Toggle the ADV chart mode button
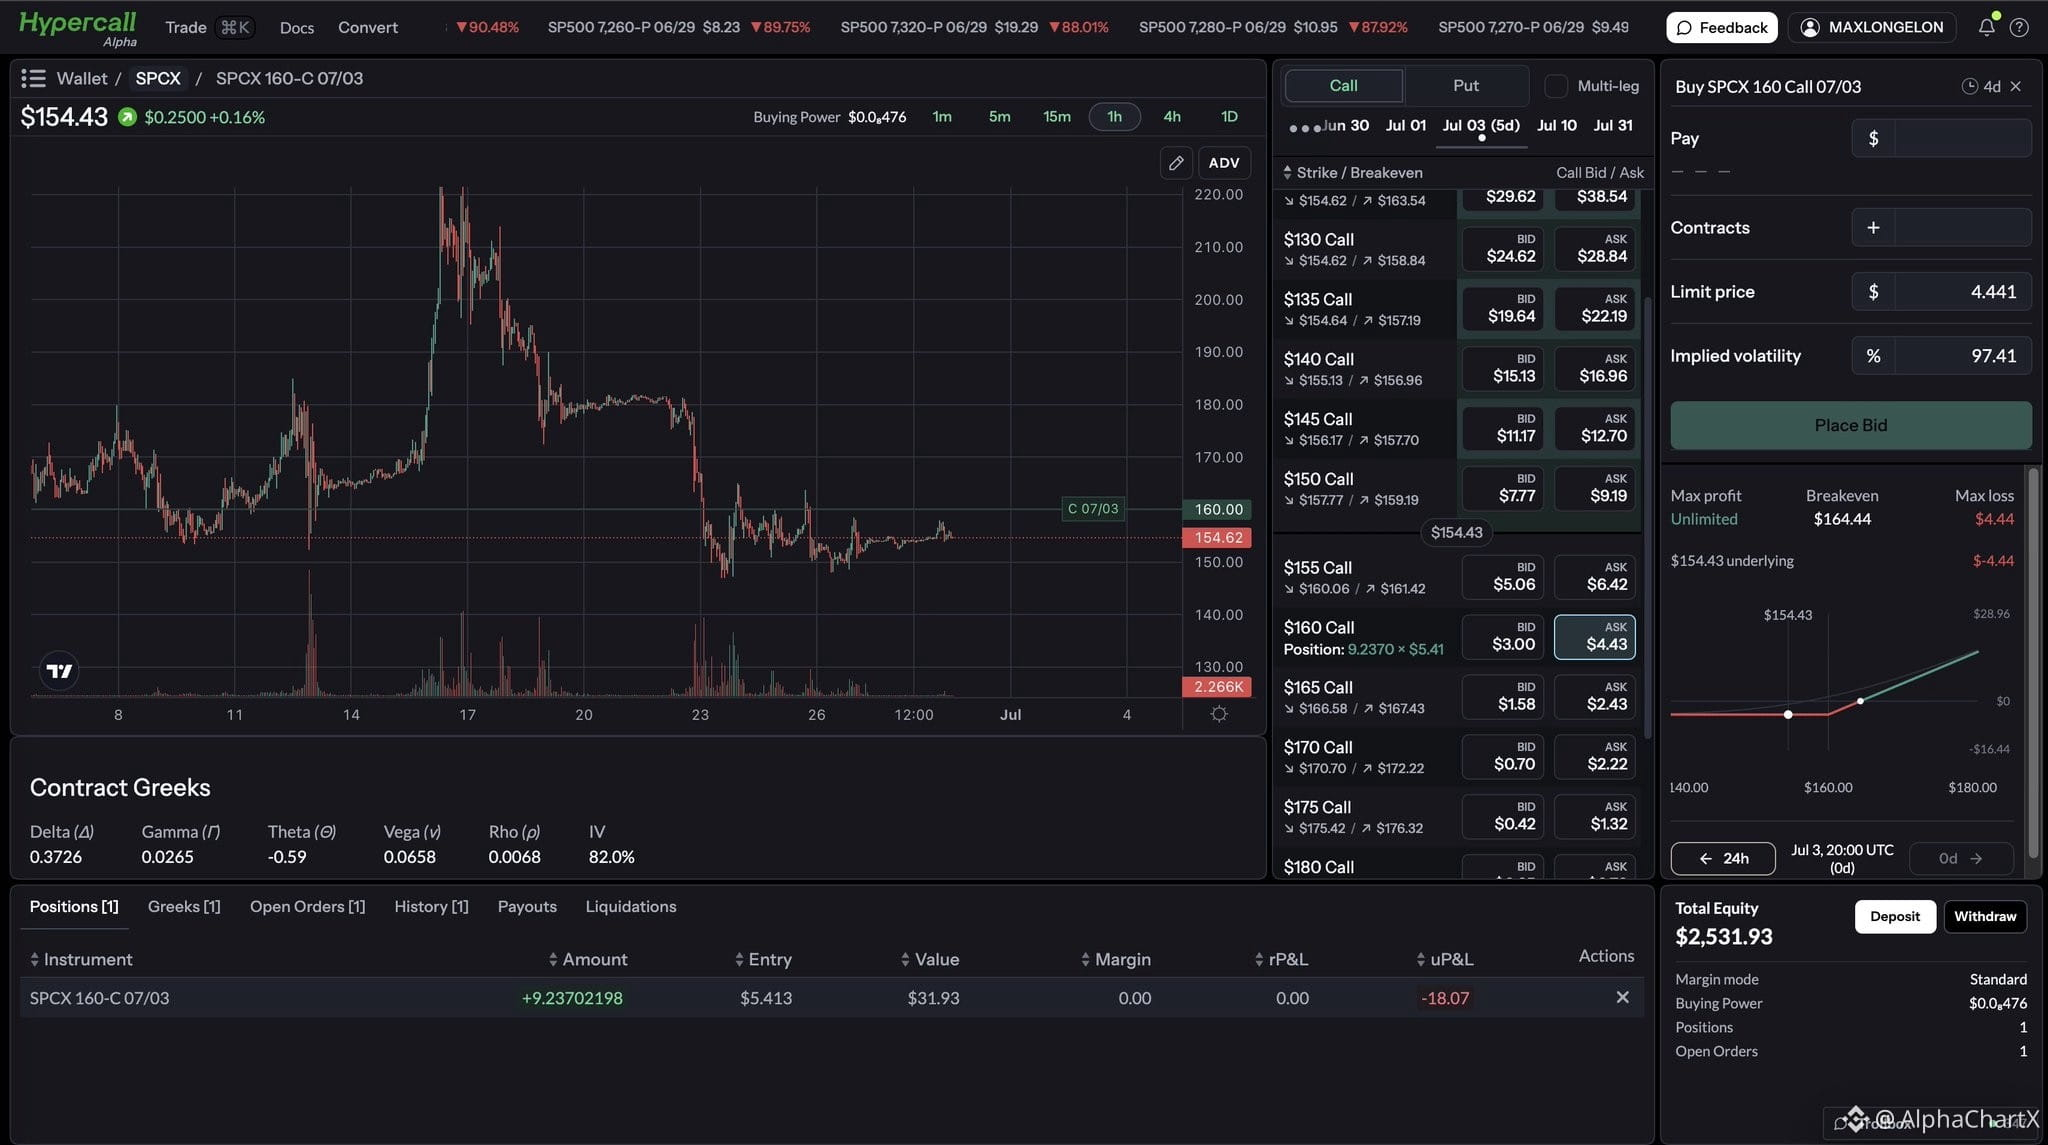This screenshot has height=1145, width=2048. click(x=1224, y=162)
